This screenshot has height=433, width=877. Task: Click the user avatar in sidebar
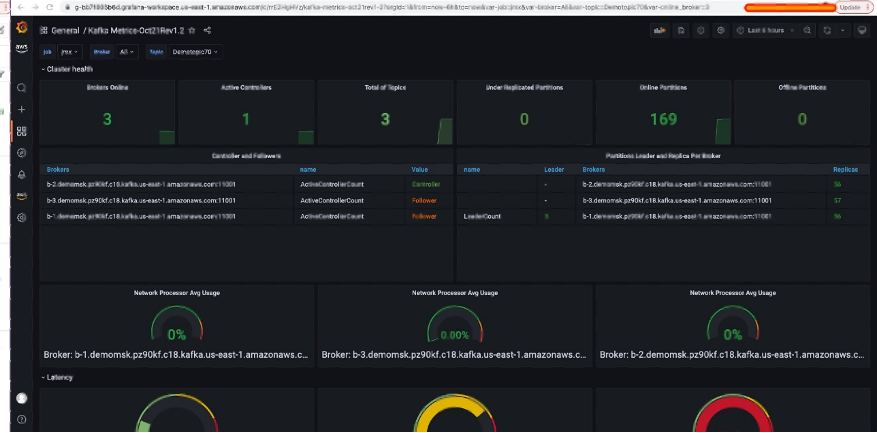pos(22,398)
